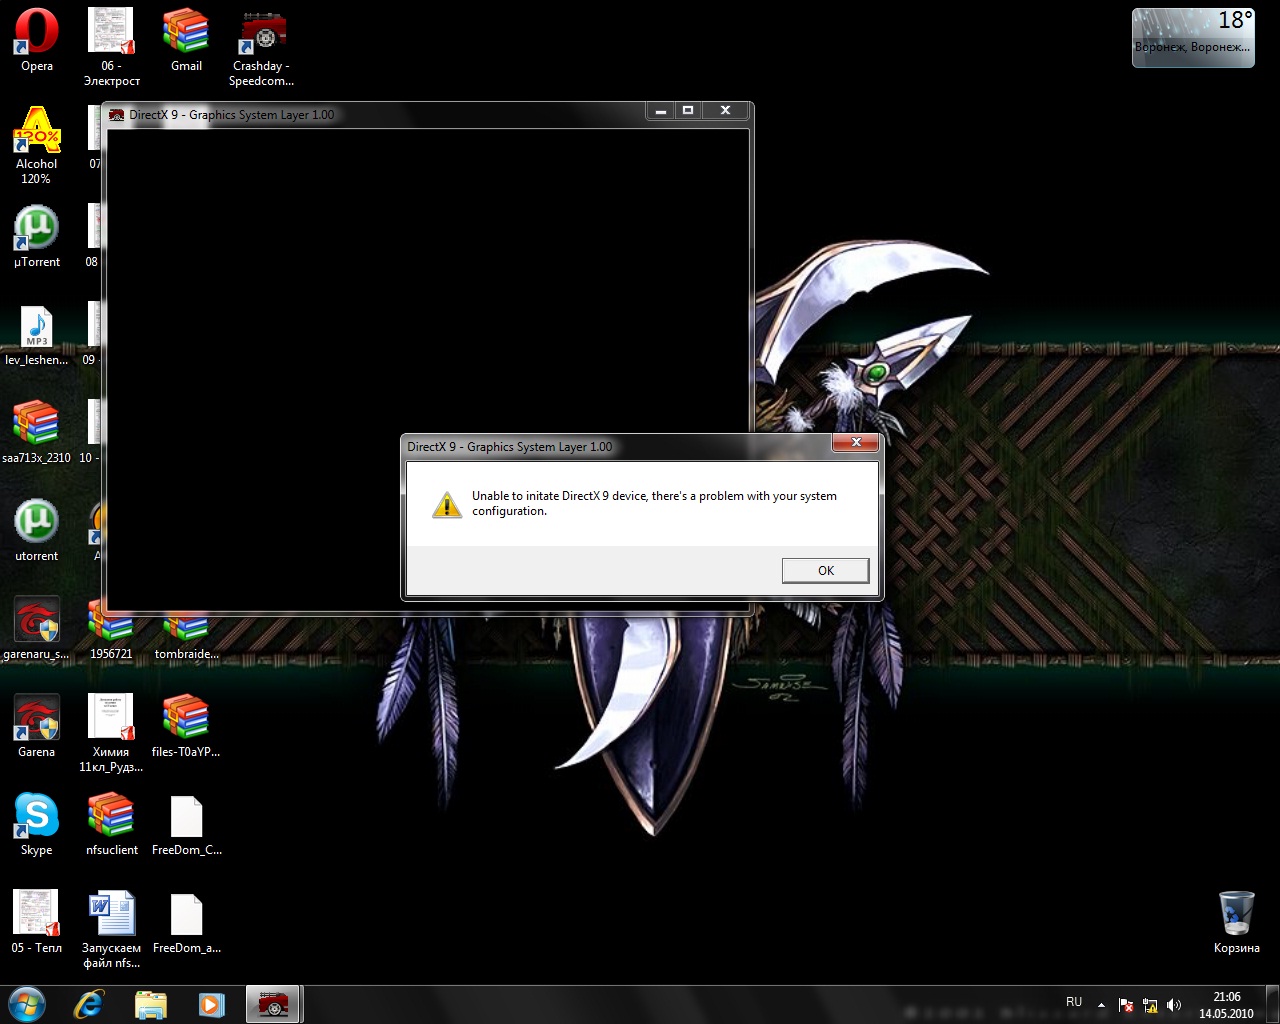Maximize the DirectX 9 black window
Image resolution: width=1280 pixels, height=1024 pixels.
(688, 111)
